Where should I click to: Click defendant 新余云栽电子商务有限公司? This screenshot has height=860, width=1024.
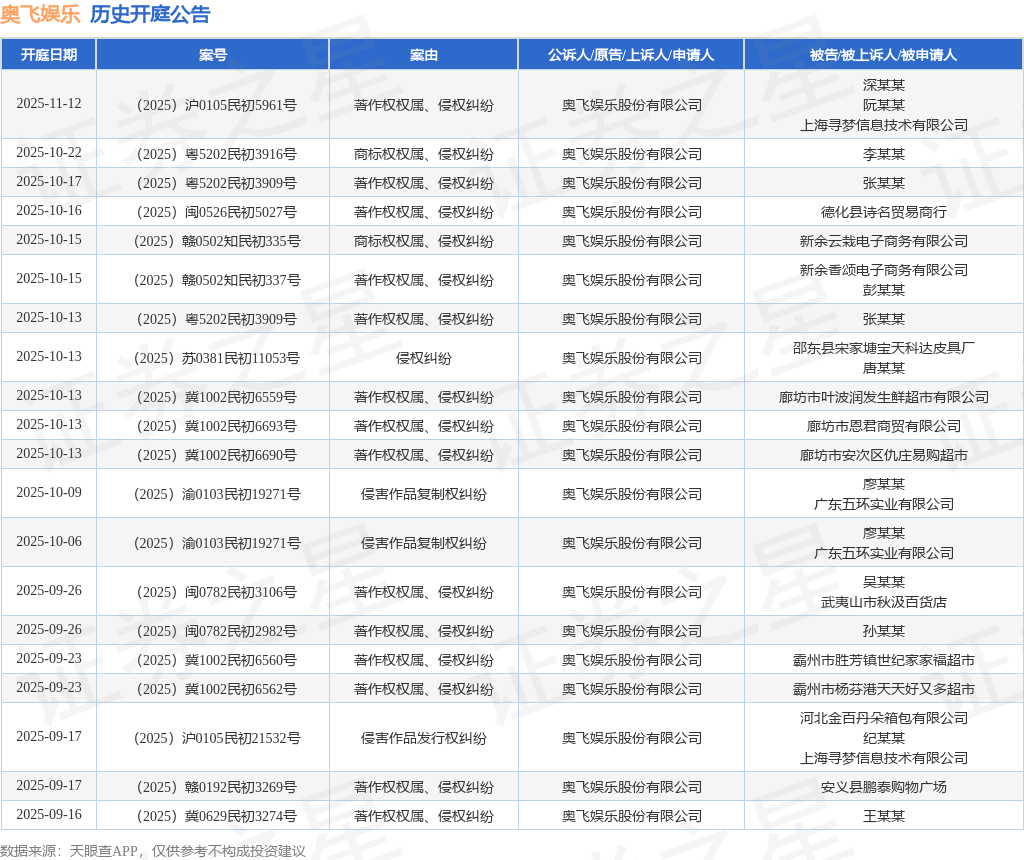click(884, 241)
